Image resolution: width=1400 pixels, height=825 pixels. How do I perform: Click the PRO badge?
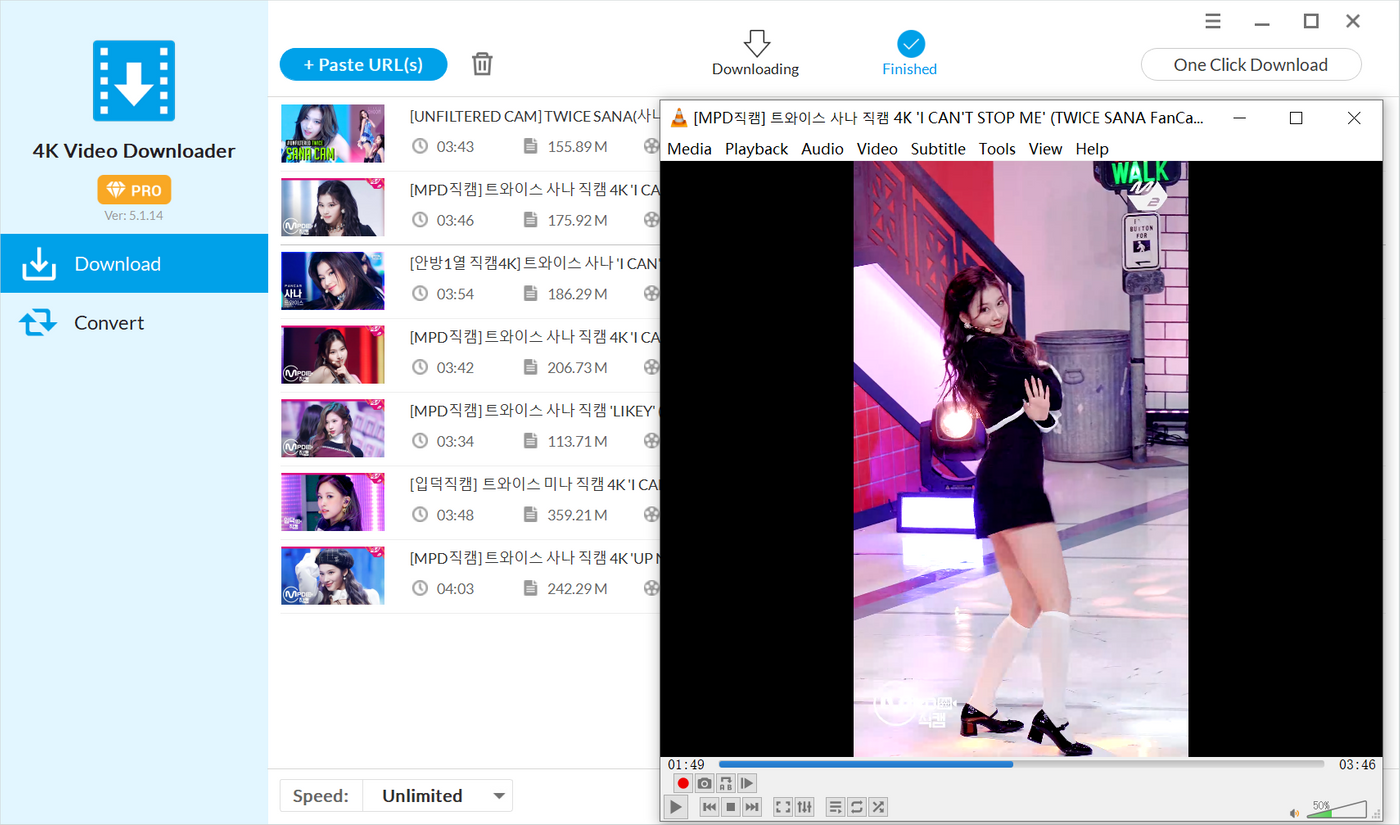pyautogui.click(x=134, y=190)
